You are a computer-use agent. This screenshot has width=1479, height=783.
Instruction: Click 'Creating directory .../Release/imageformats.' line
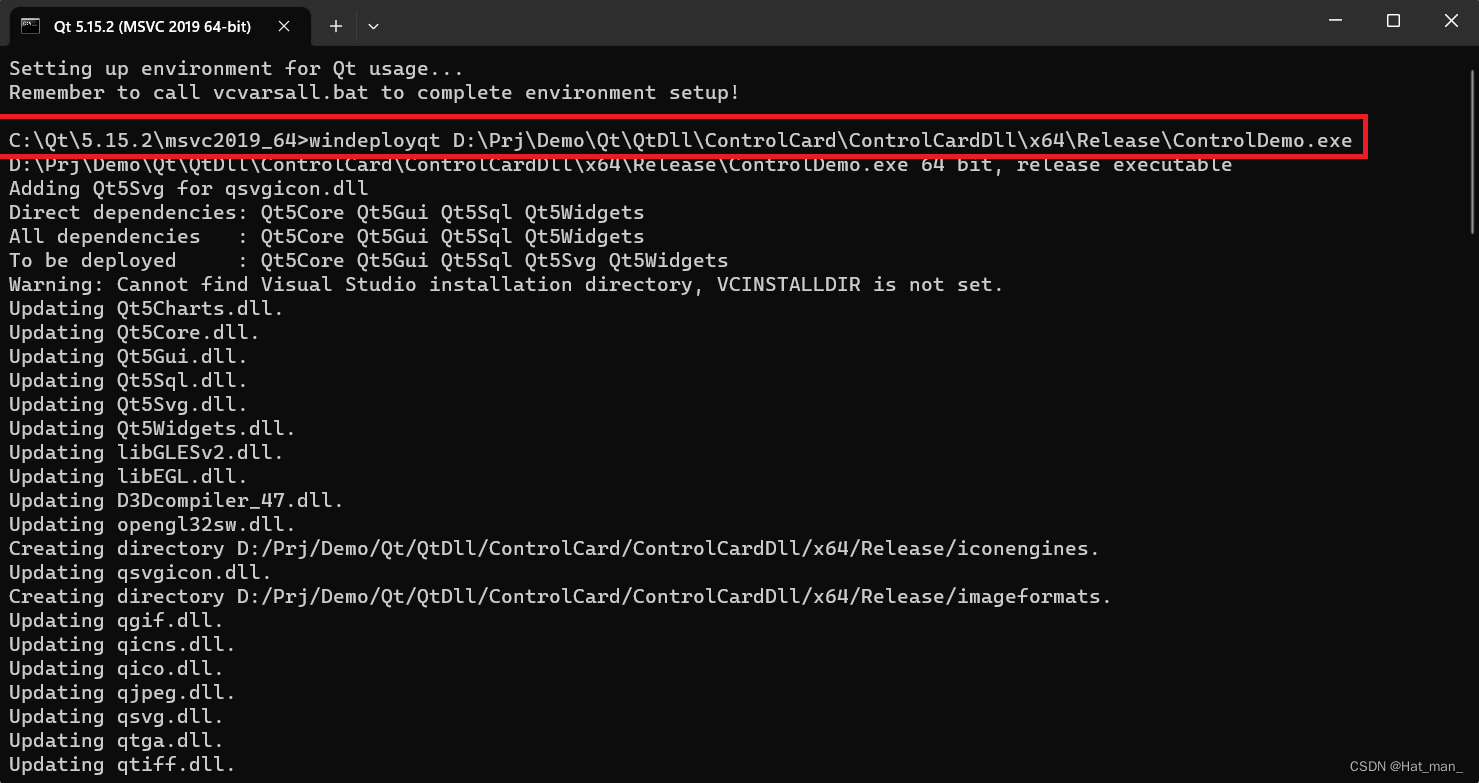coord(561,597)
